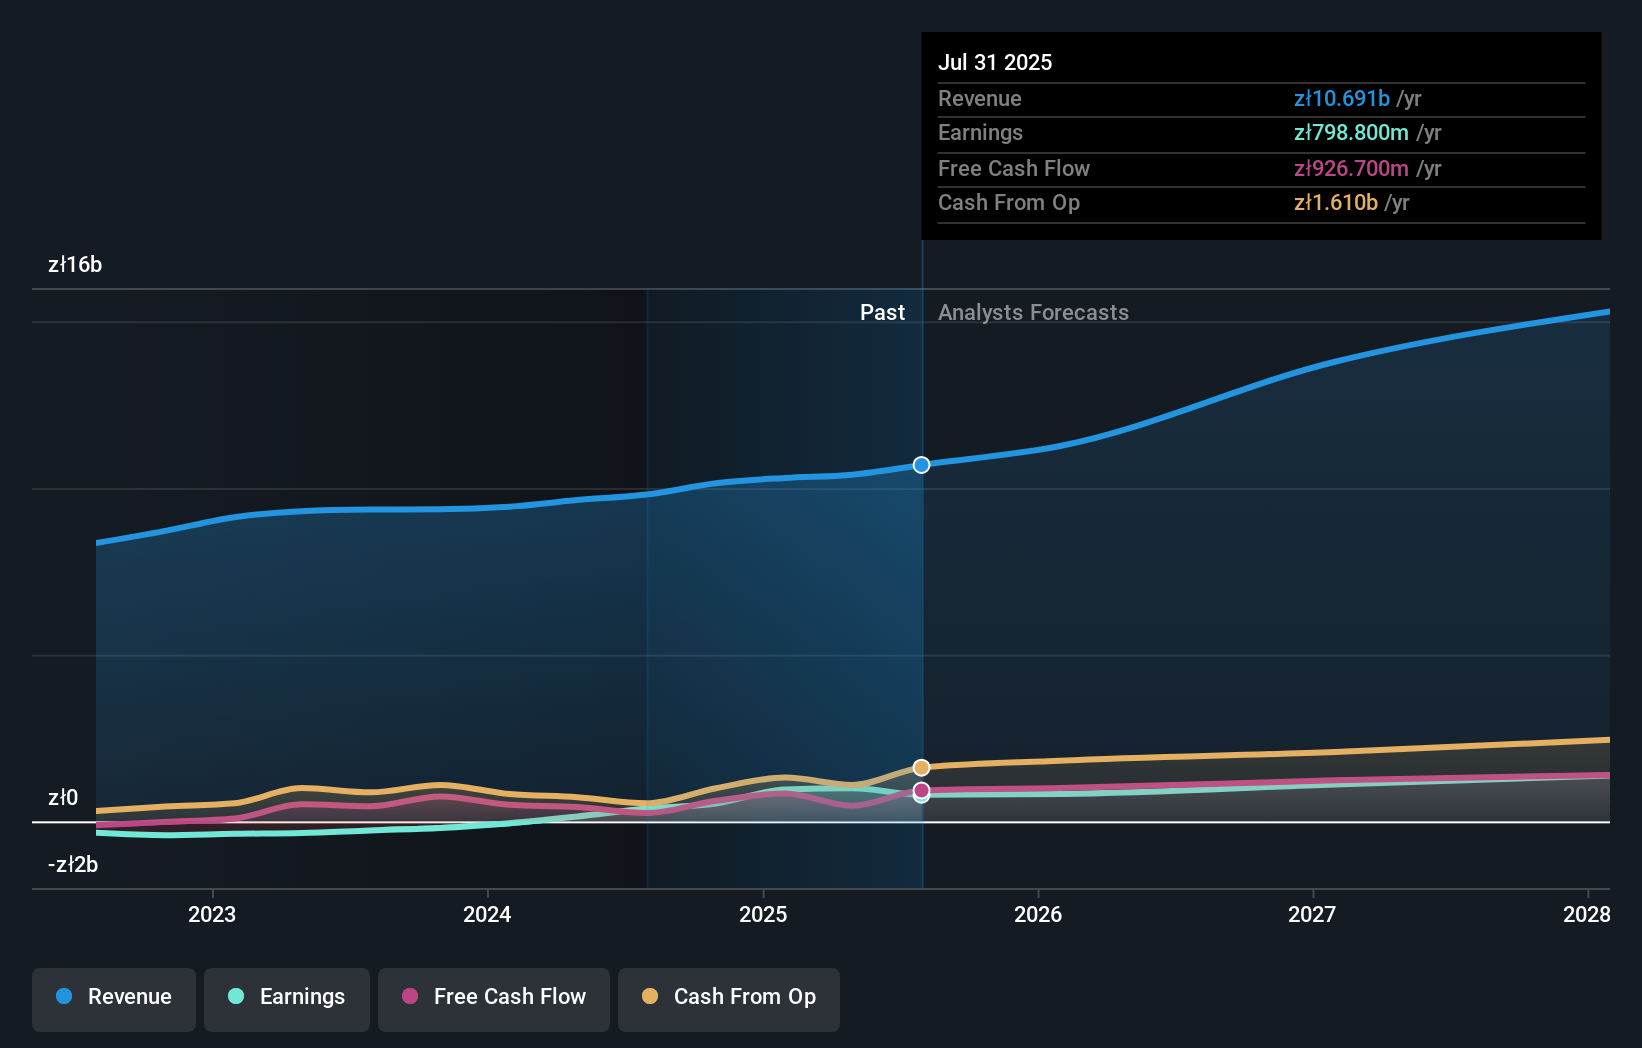Toggle the Earnings series visibility
This screenshot has width=1642, height=1048.
(x=287, y=997)
